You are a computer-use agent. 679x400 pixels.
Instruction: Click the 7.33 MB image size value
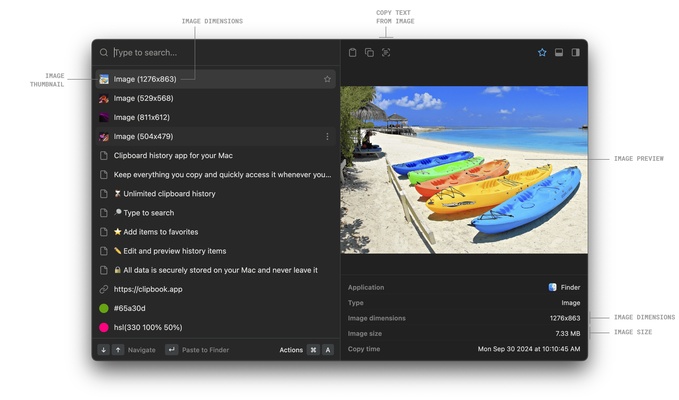click(568, 333)
